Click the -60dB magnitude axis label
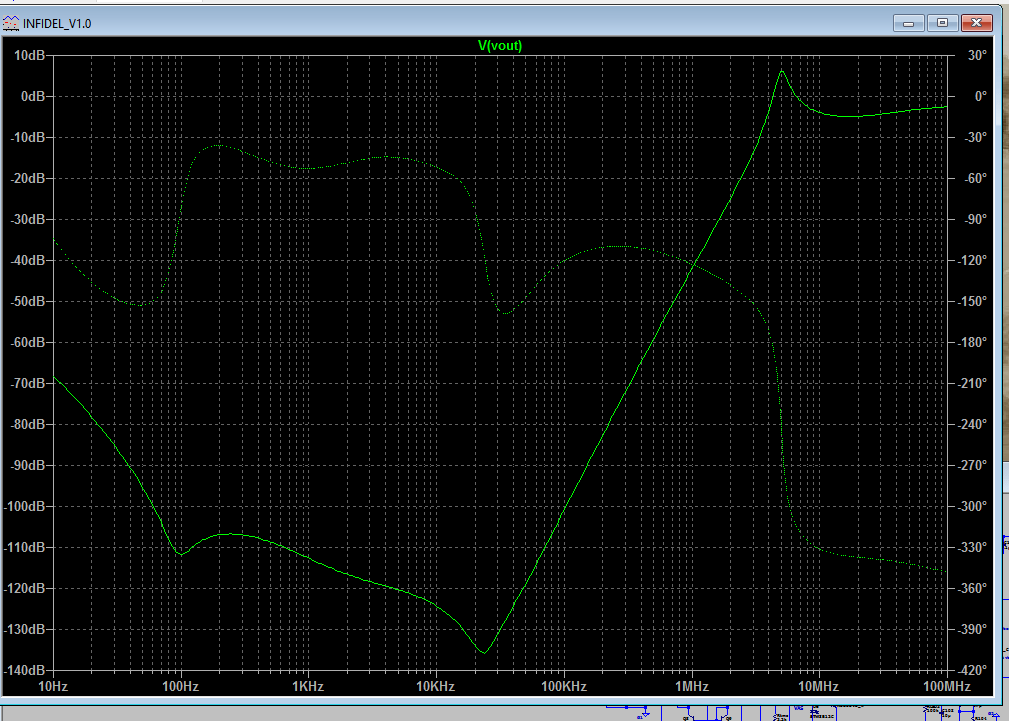 28,342
